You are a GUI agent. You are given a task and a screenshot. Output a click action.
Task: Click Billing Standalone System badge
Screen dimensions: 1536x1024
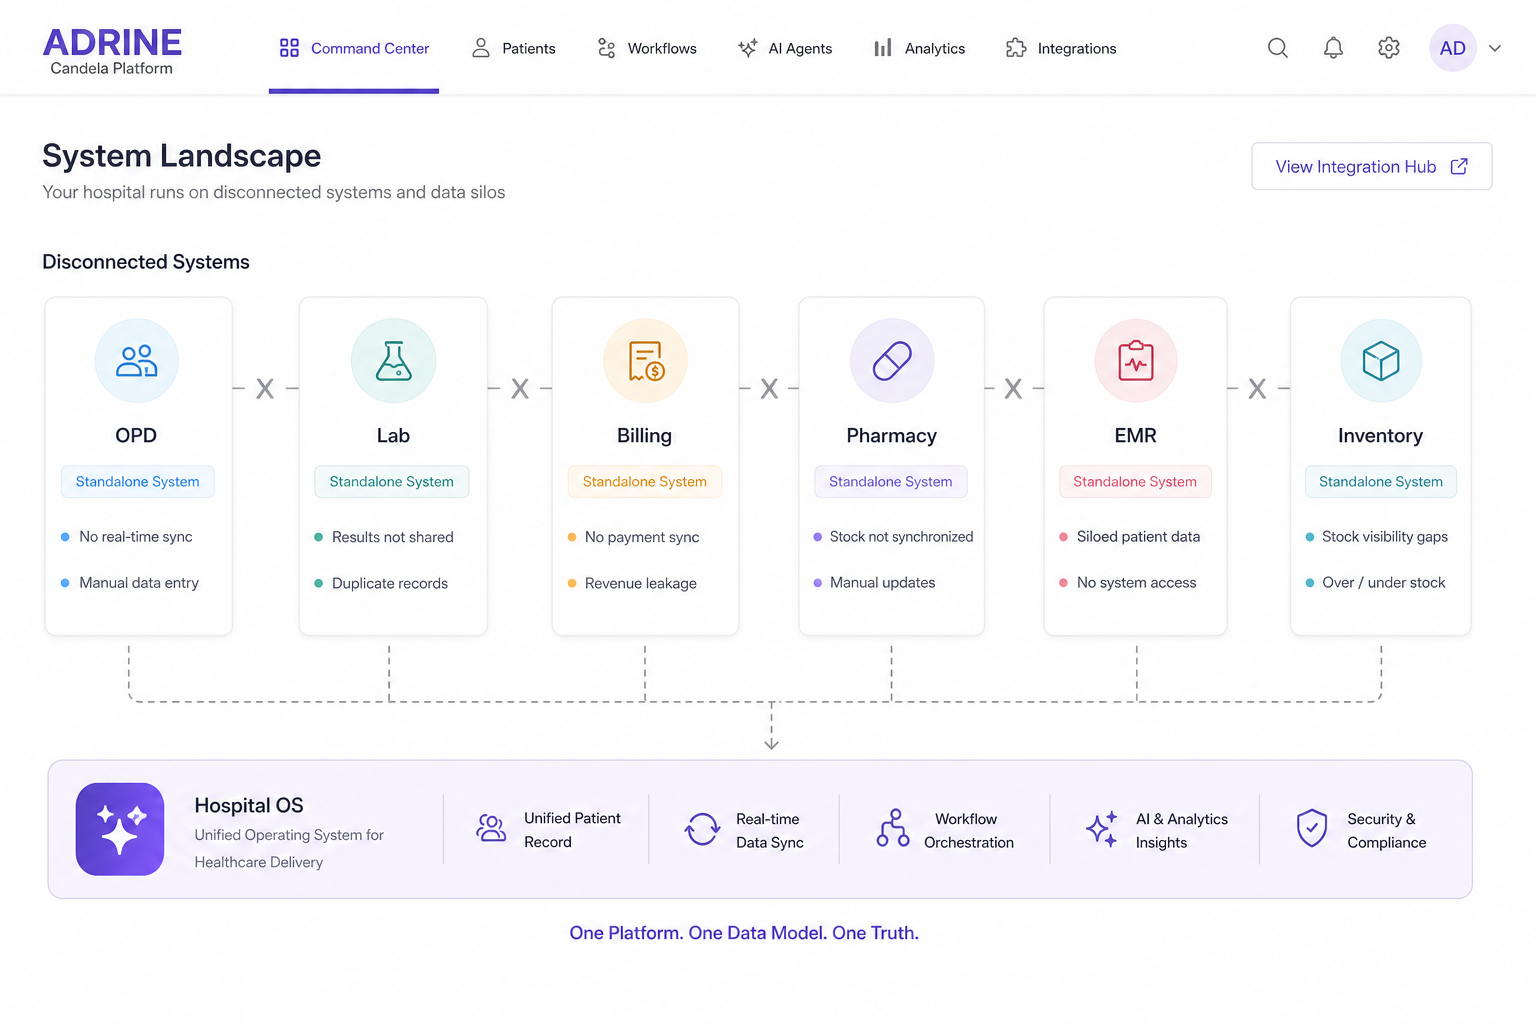click(645, 481)
